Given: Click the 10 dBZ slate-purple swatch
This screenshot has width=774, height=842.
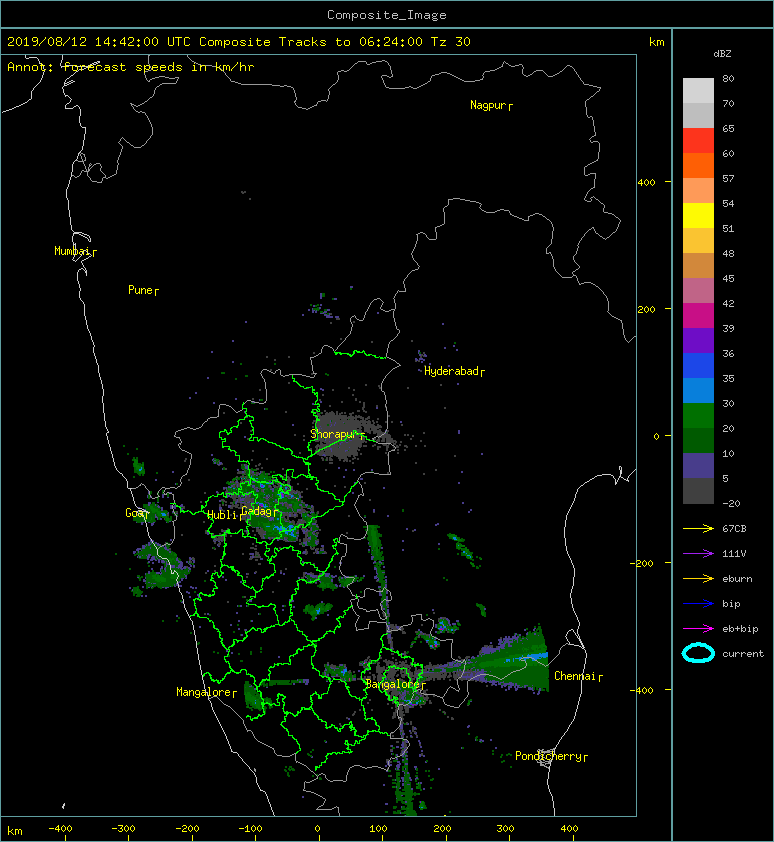Looking at the screenshot, I should point(698,466).
